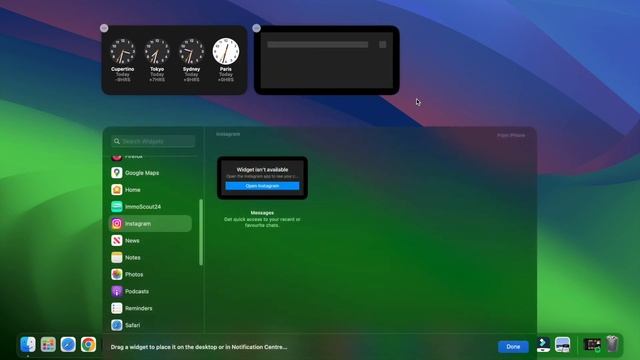Click the Open Instagram button

[x=262, y=186]
